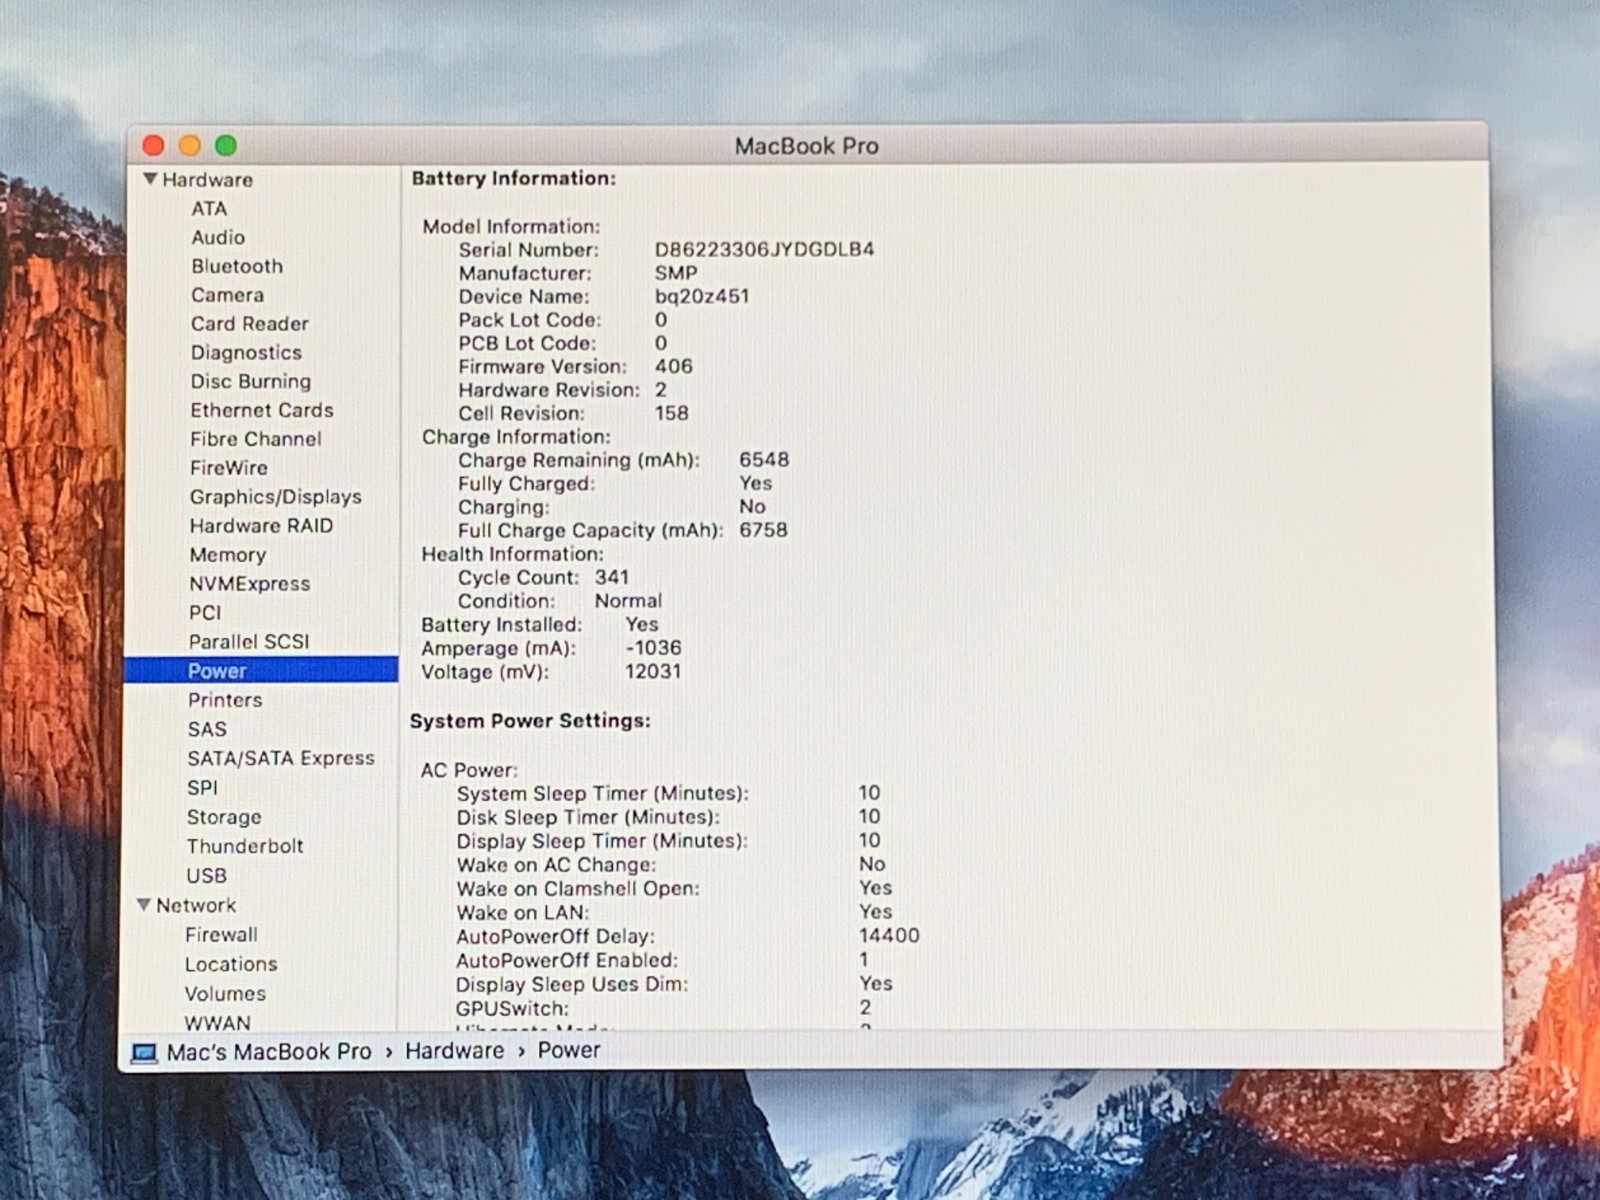Click the Cell Revision value 158
The height and width of the screenshot is (1200, 1600).
(x=672, y=413)
